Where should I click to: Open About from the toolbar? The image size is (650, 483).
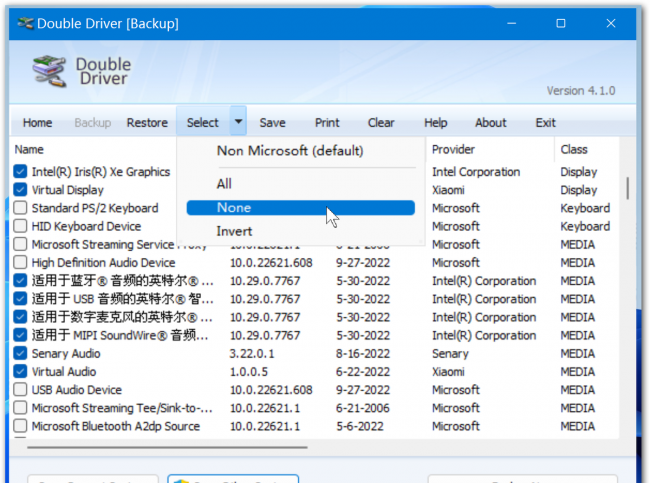491,123
